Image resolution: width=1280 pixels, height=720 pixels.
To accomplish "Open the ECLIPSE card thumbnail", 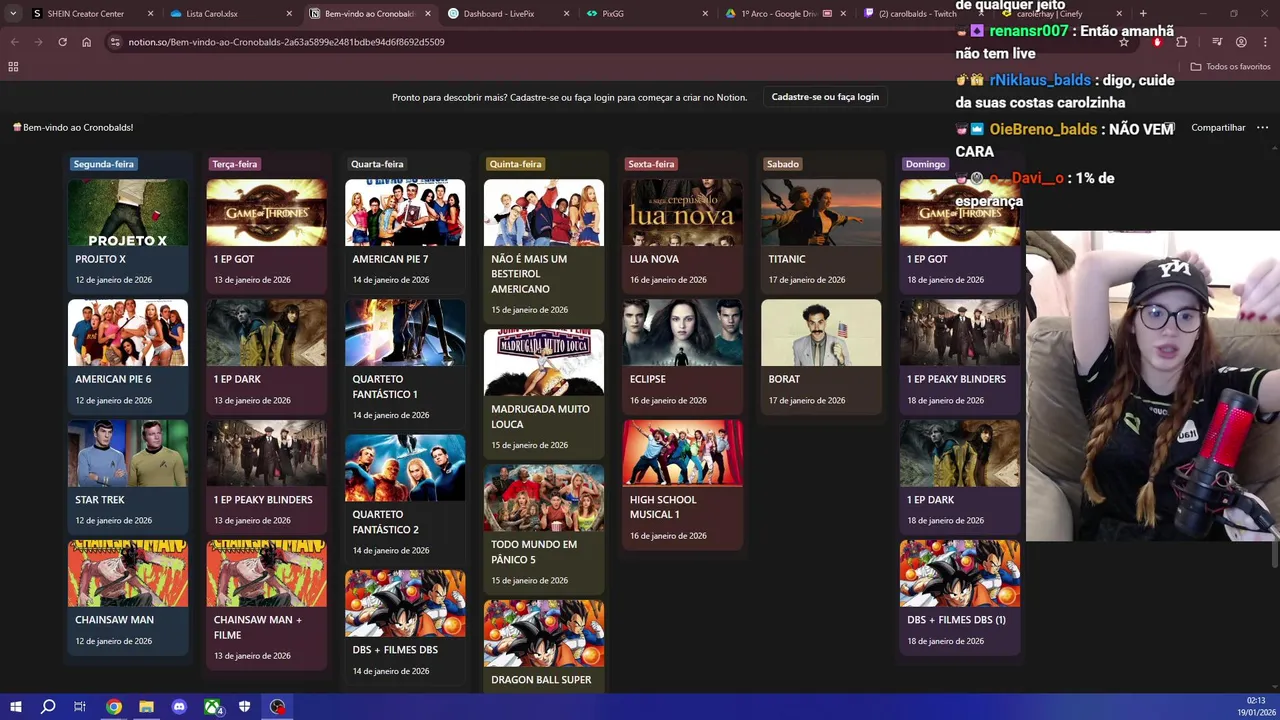I will 683,333.
